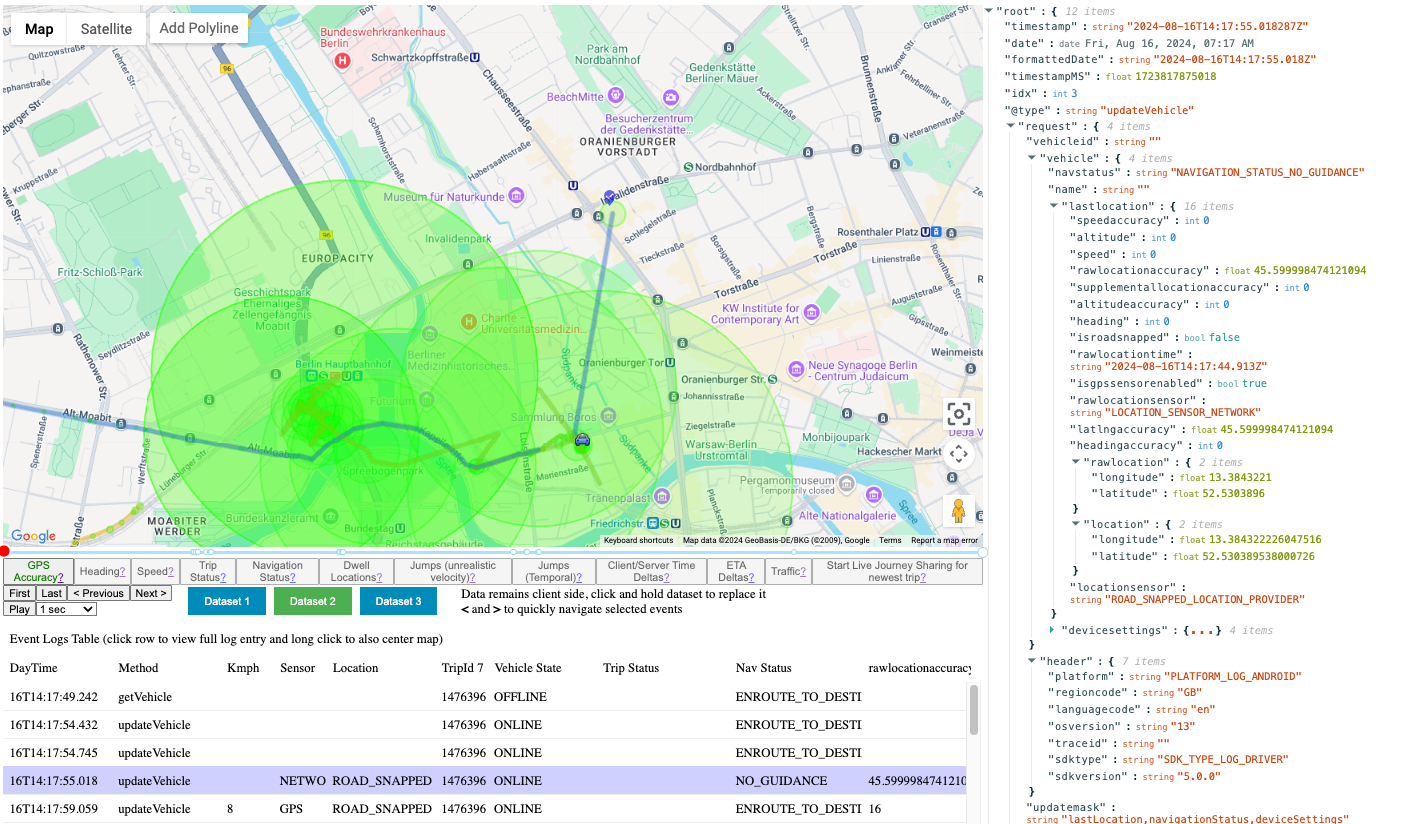Toggle Jumps (unrealistic velocity) overlay
The width and height of the screenshot is (1407, 824).
click(x=452, y=571)
